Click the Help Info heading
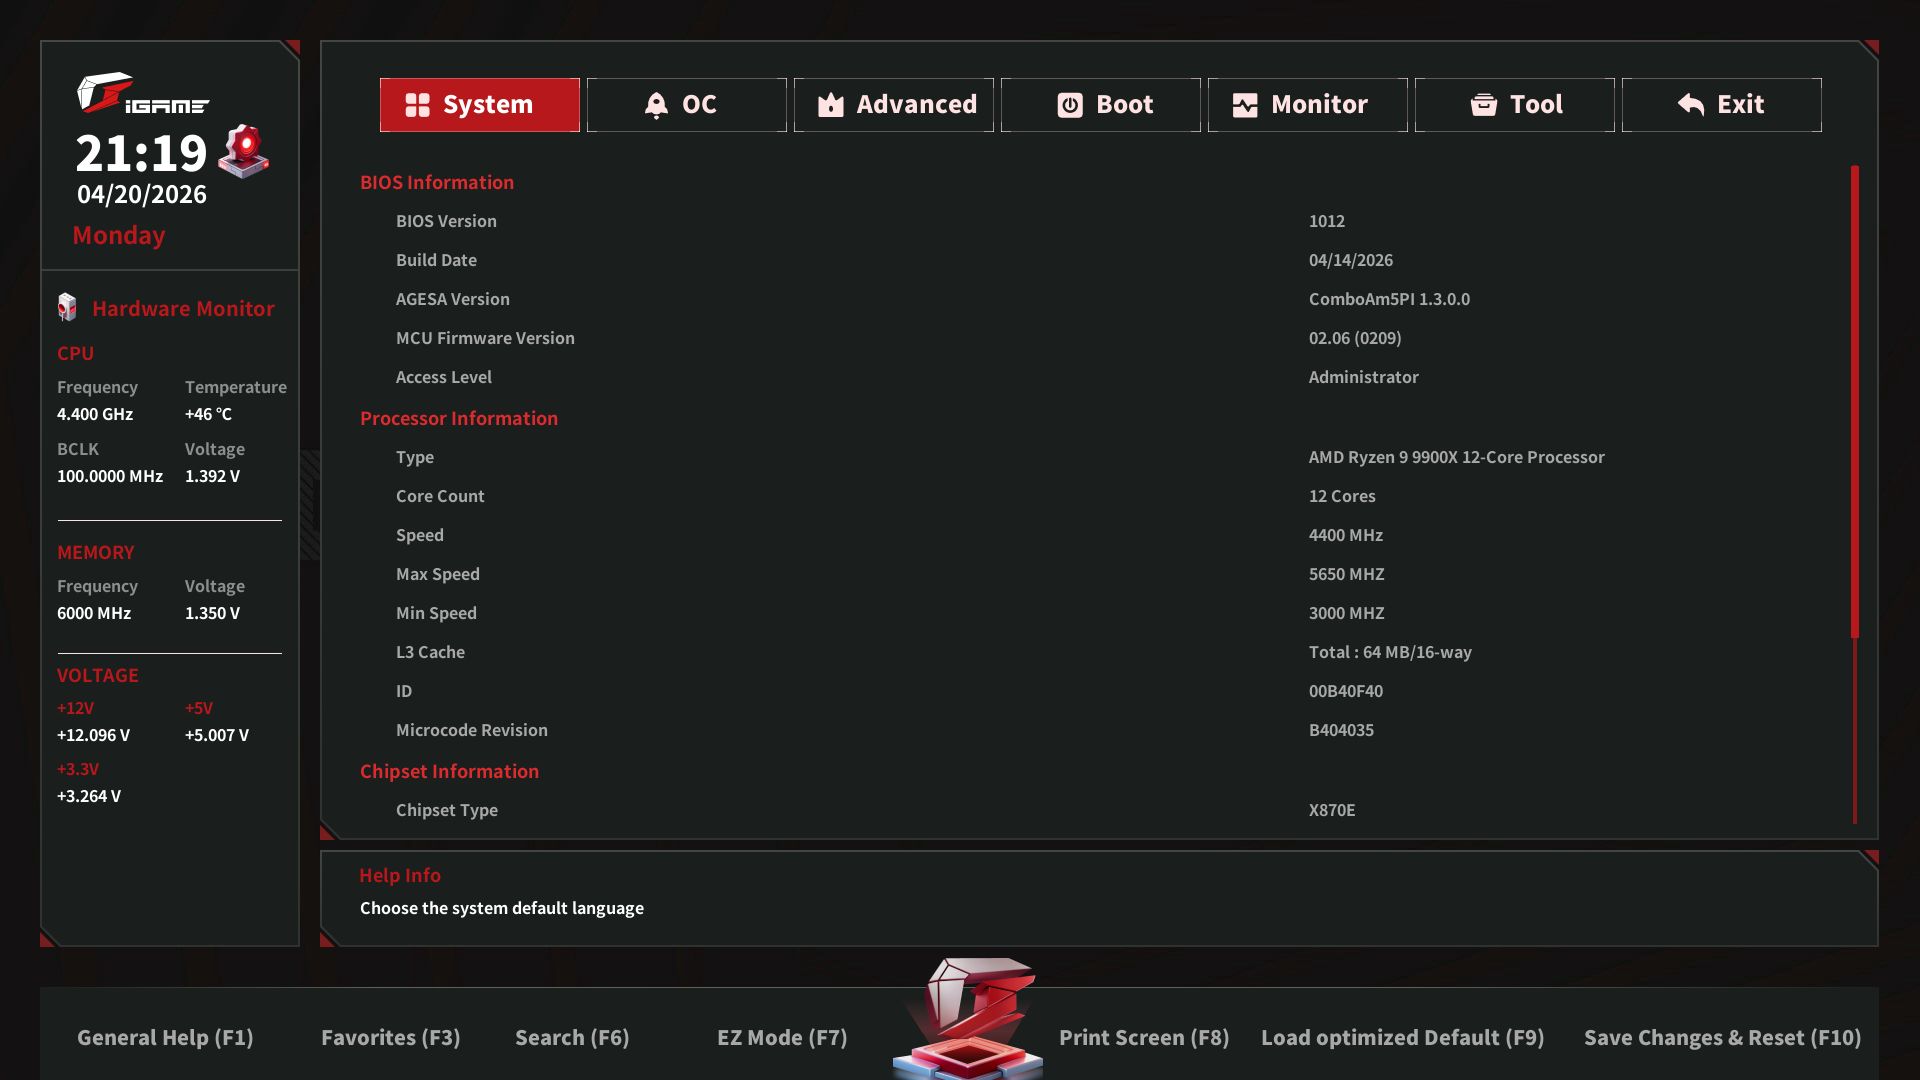The height and width of the screenshot is (1080, 1920). 400,875
